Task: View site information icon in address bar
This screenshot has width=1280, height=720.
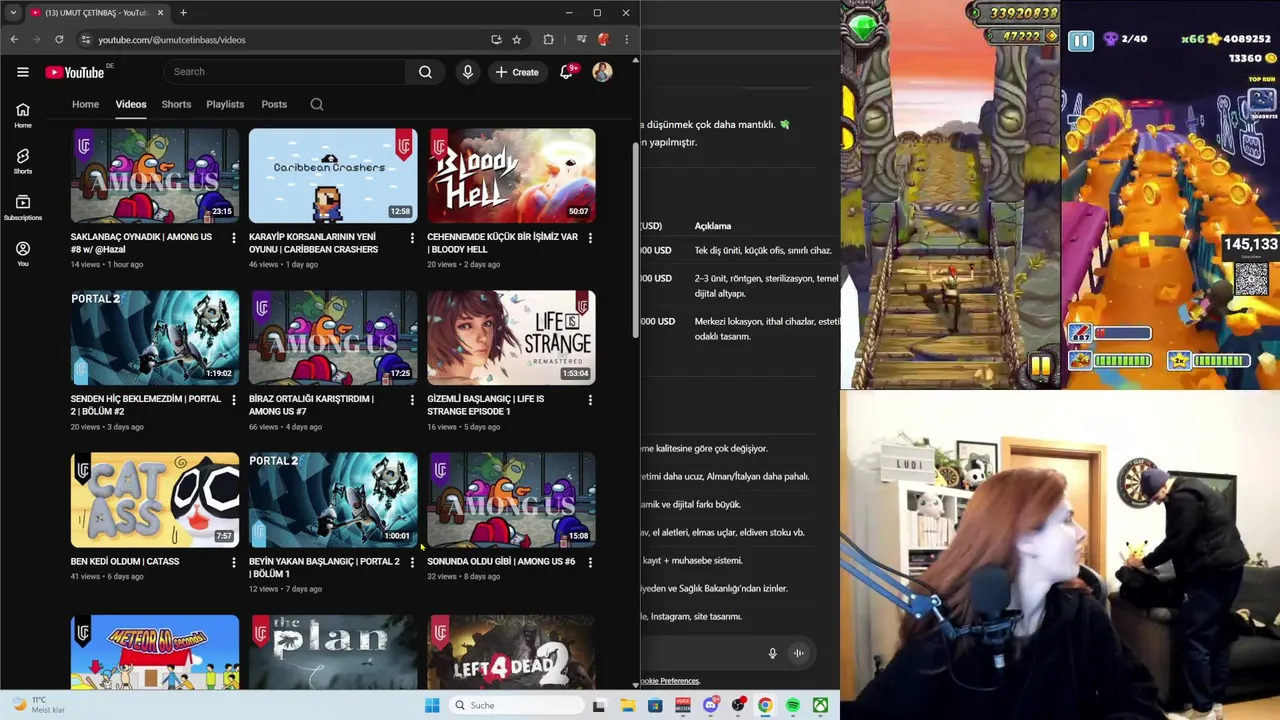Action: click(x=85, y=40)
